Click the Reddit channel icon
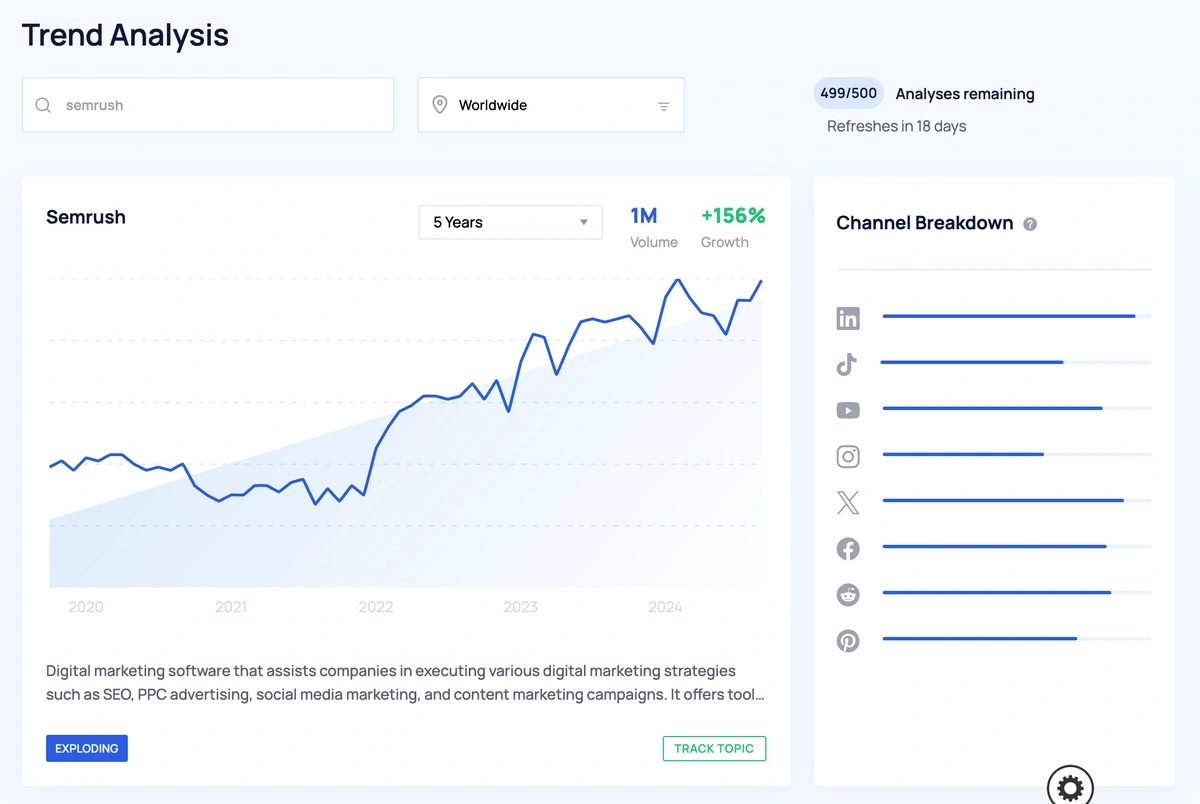1200x804 pixels. pyautogui.click(x=848, y=594)
